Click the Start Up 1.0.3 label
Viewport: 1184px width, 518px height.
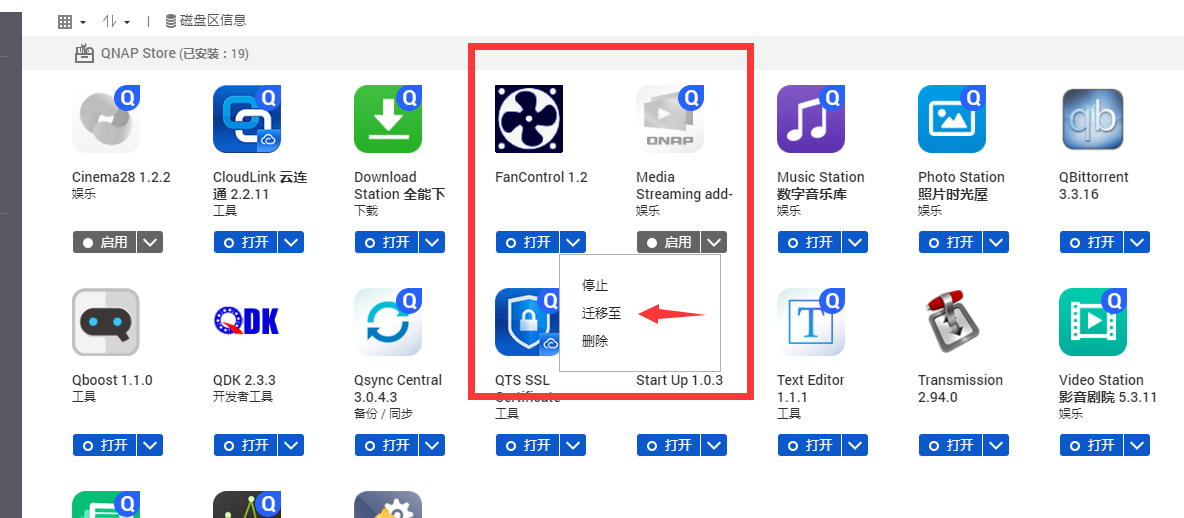(x=680, y=380)
